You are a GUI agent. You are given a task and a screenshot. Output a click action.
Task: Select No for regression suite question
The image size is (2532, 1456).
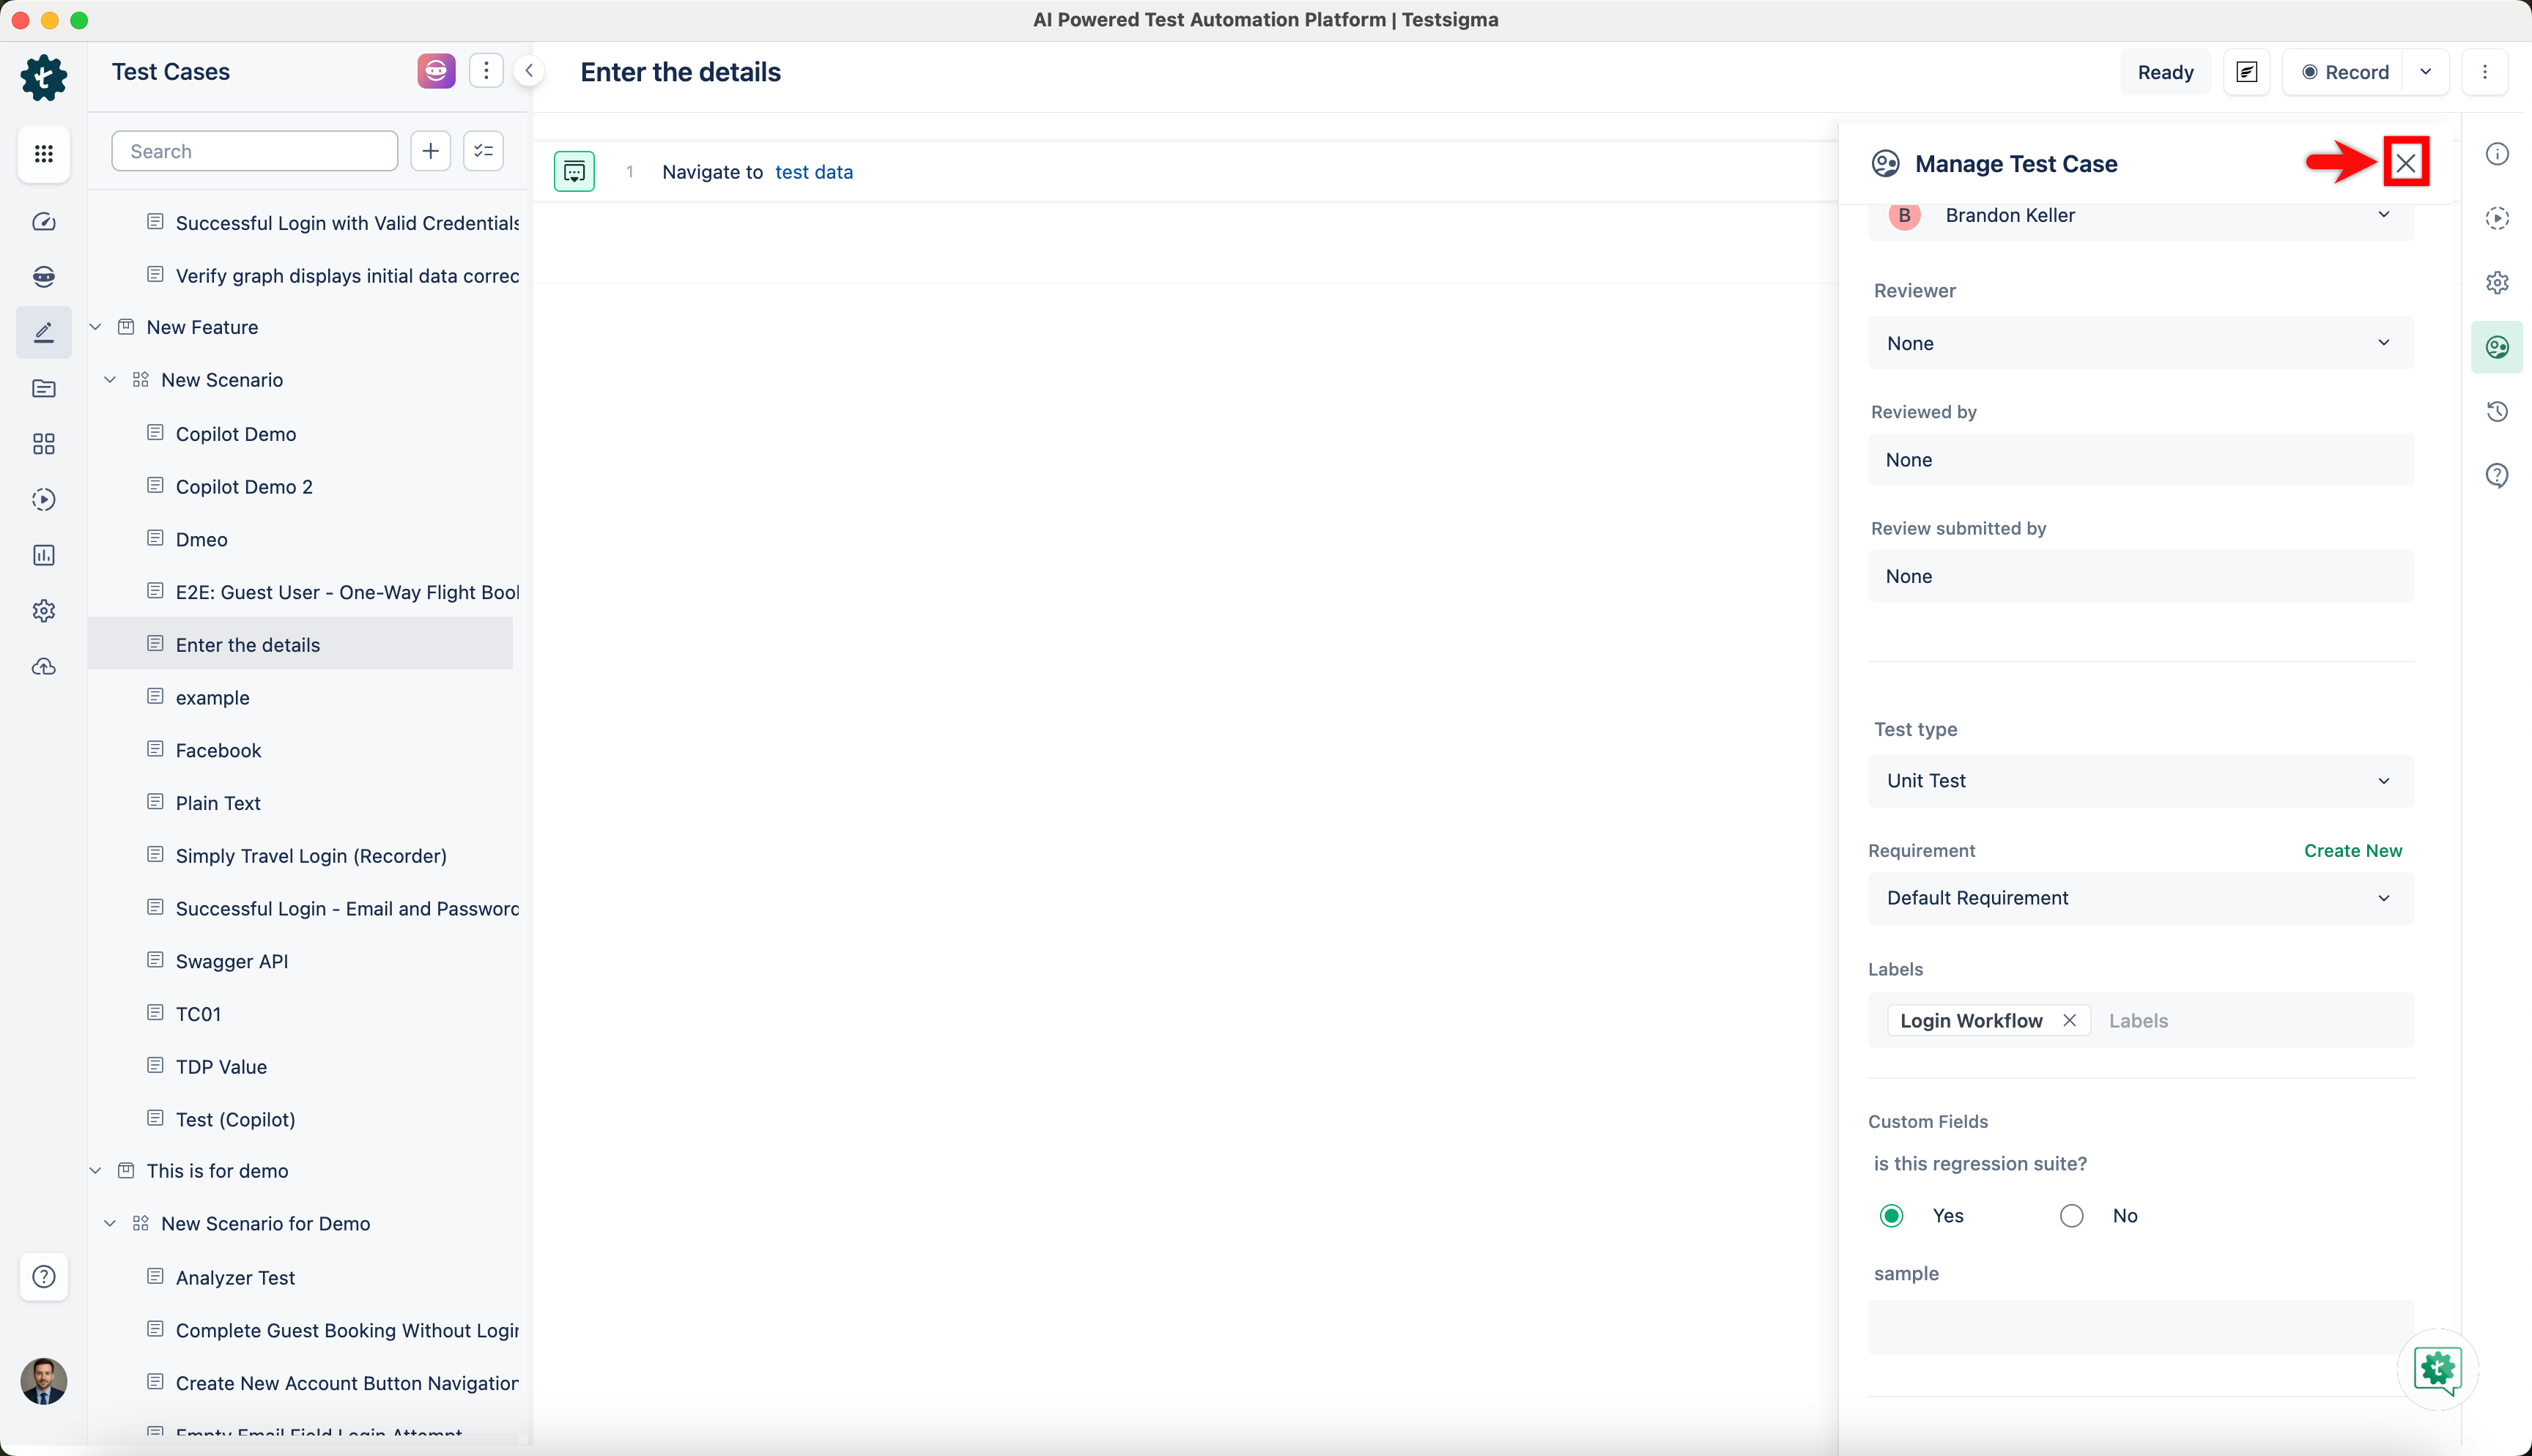2071,1215
